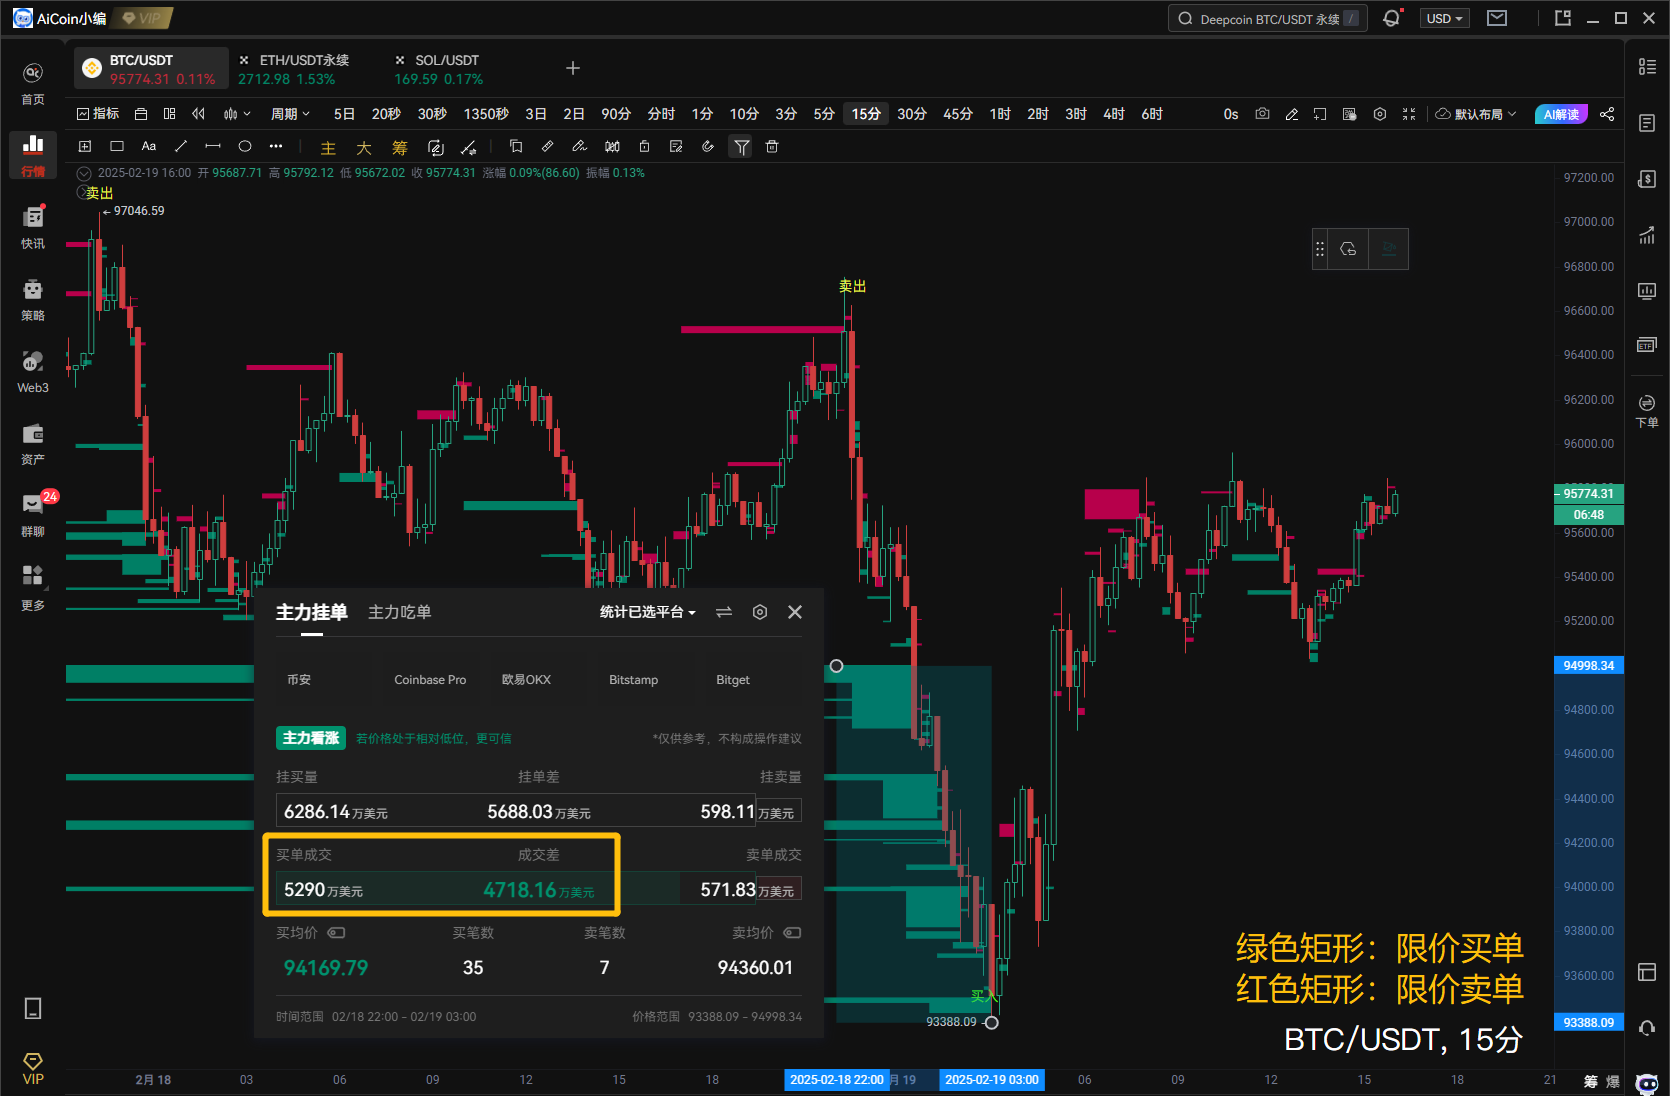
Task: Click the Deepcoin BTC/USDT search field
Action: click(1267, 19)
